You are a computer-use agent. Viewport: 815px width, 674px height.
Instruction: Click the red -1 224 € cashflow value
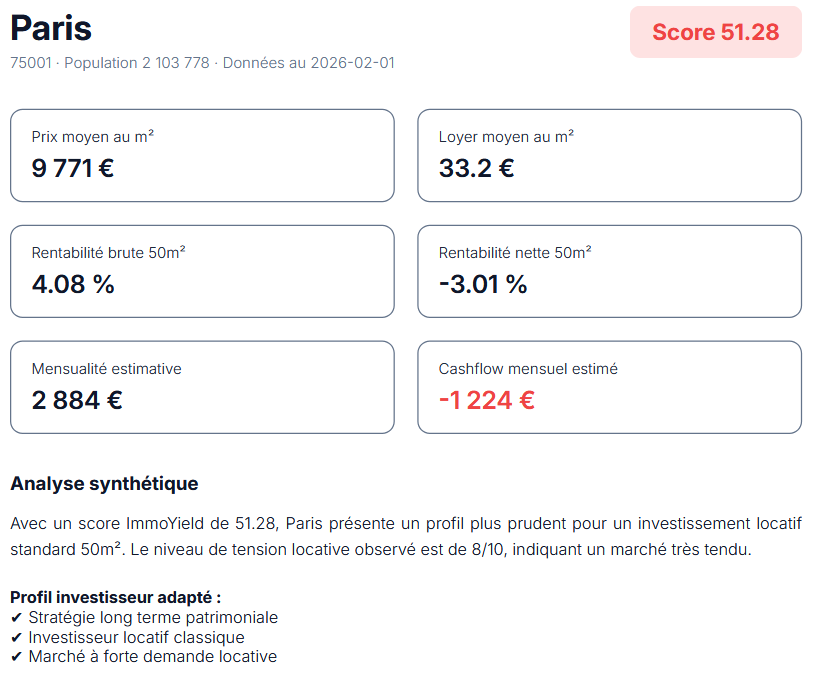(487, 400)
